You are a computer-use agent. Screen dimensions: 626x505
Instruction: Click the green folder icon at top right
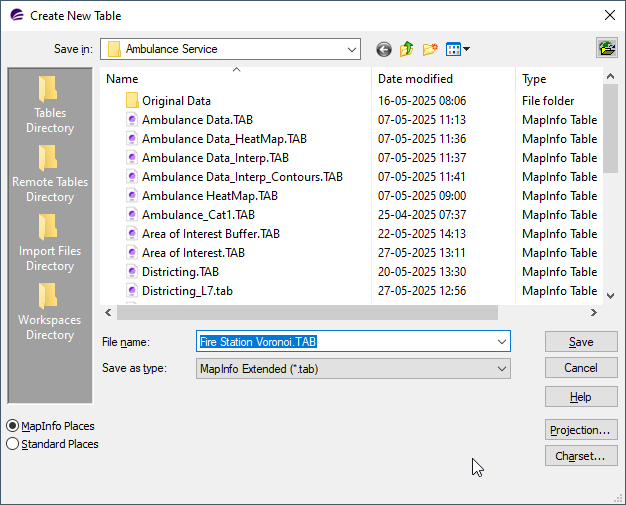[606, 47]
